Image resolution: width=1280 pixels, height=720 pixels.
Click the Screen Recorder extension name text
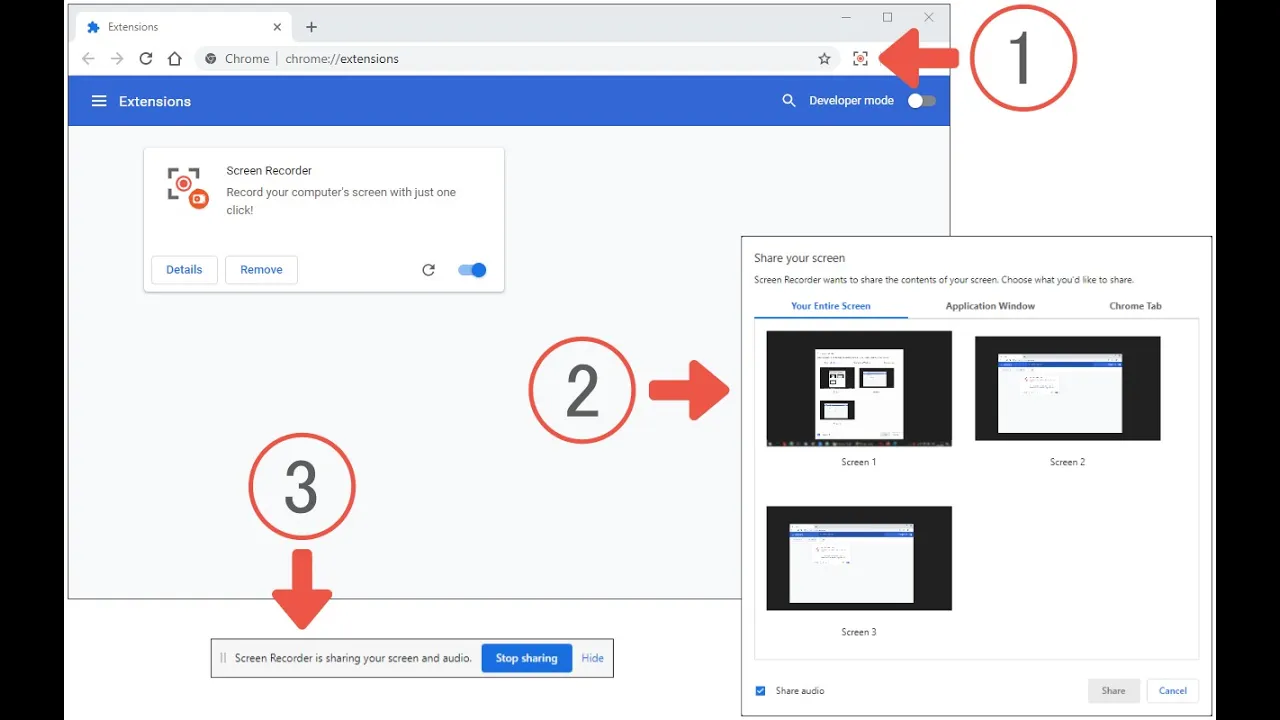coord(269,171)
